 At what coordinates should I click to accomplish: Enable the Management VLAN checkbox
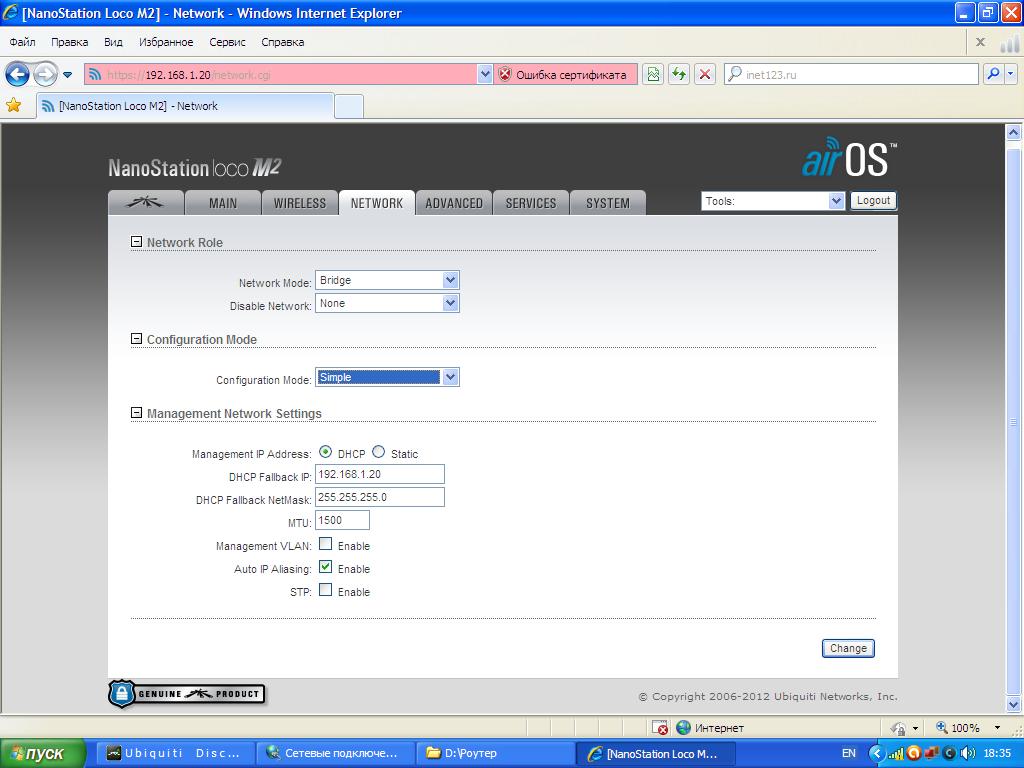[x=325, y=545]
